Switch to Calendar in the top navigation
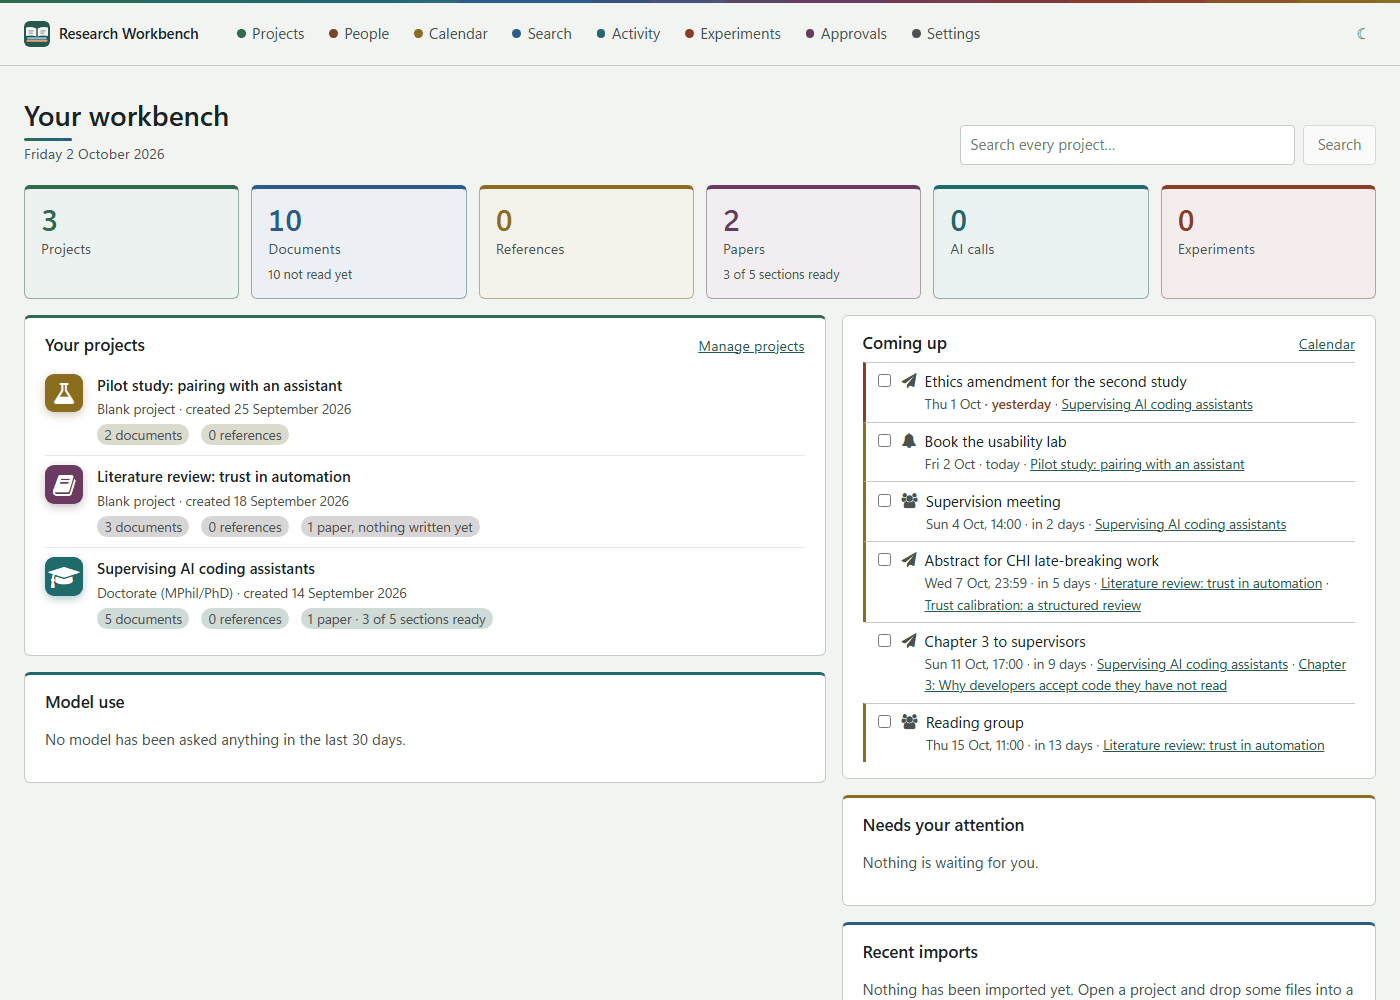The image size is (1400, 1000). tap(451, 34)
